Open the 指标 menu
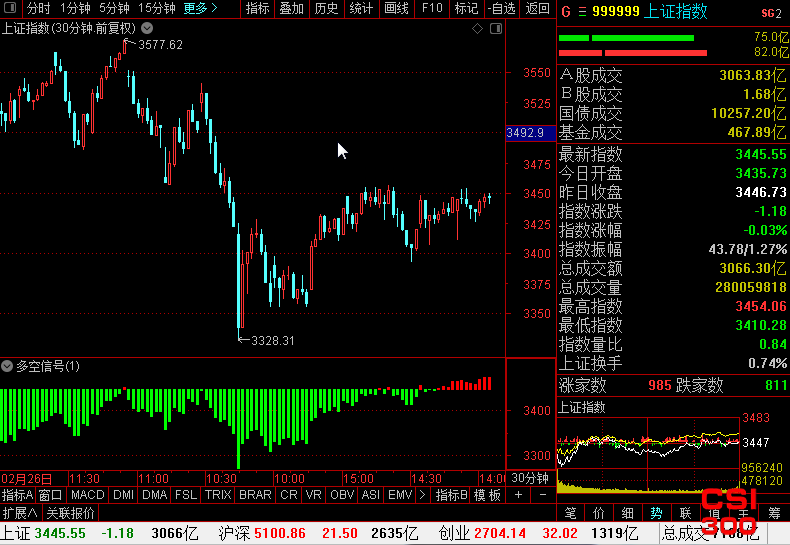The image size is (790, 545). 257,8
